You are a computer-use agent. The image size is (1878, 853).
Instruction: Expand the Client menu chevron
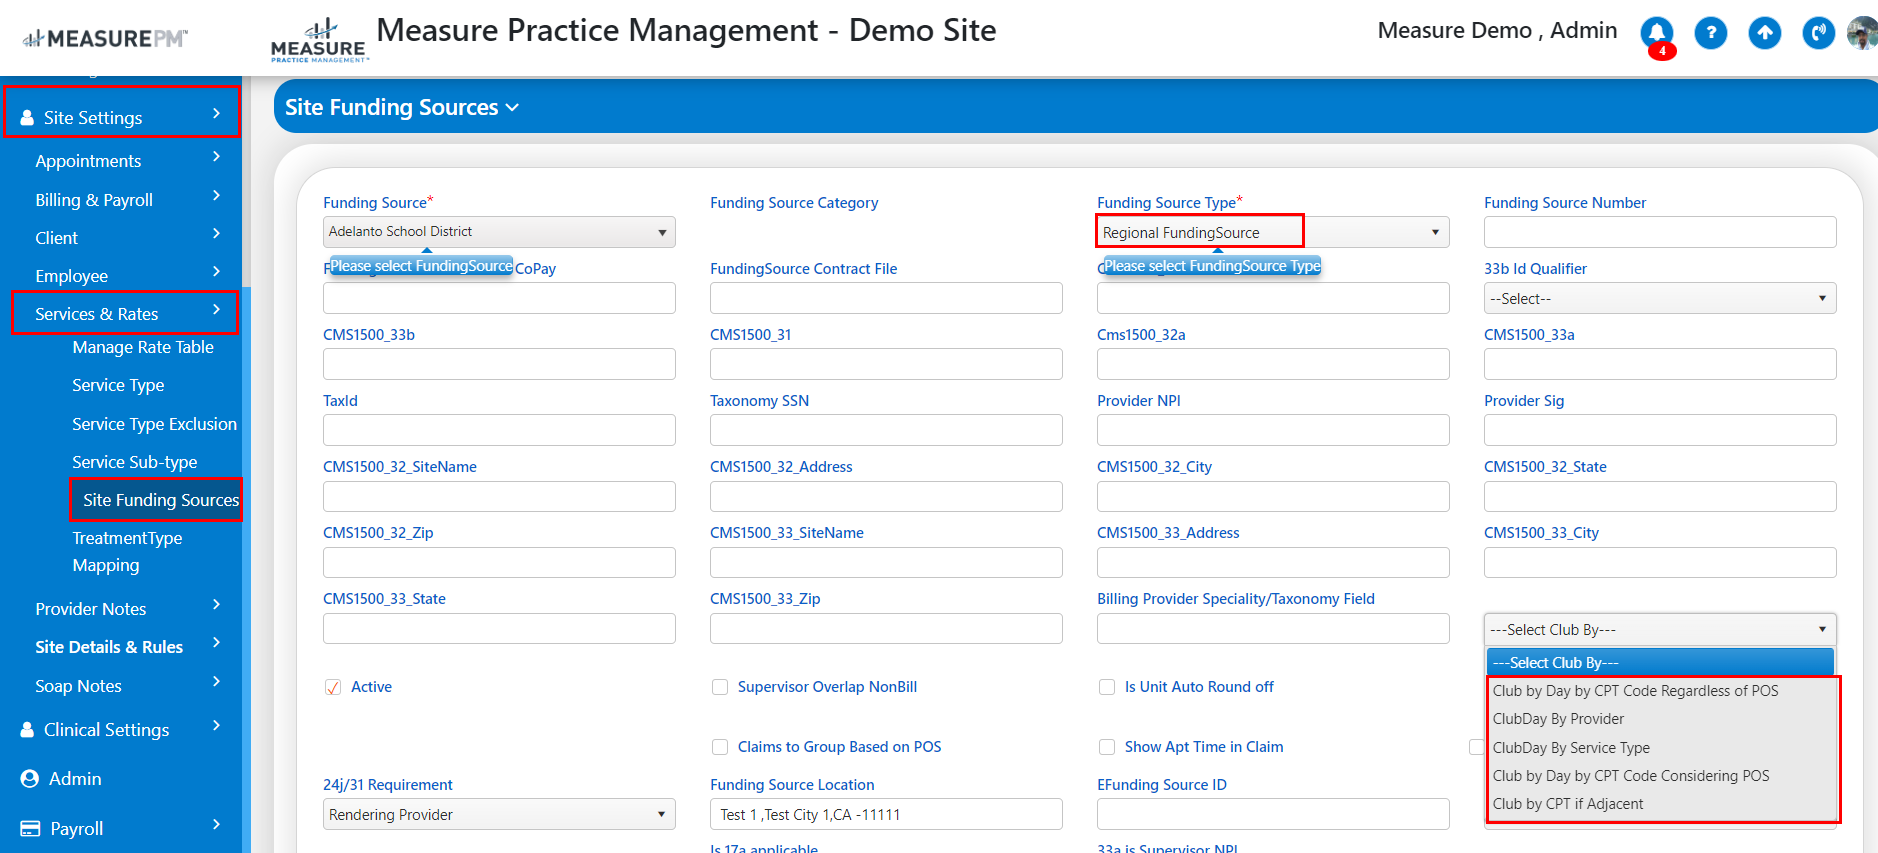216,234
